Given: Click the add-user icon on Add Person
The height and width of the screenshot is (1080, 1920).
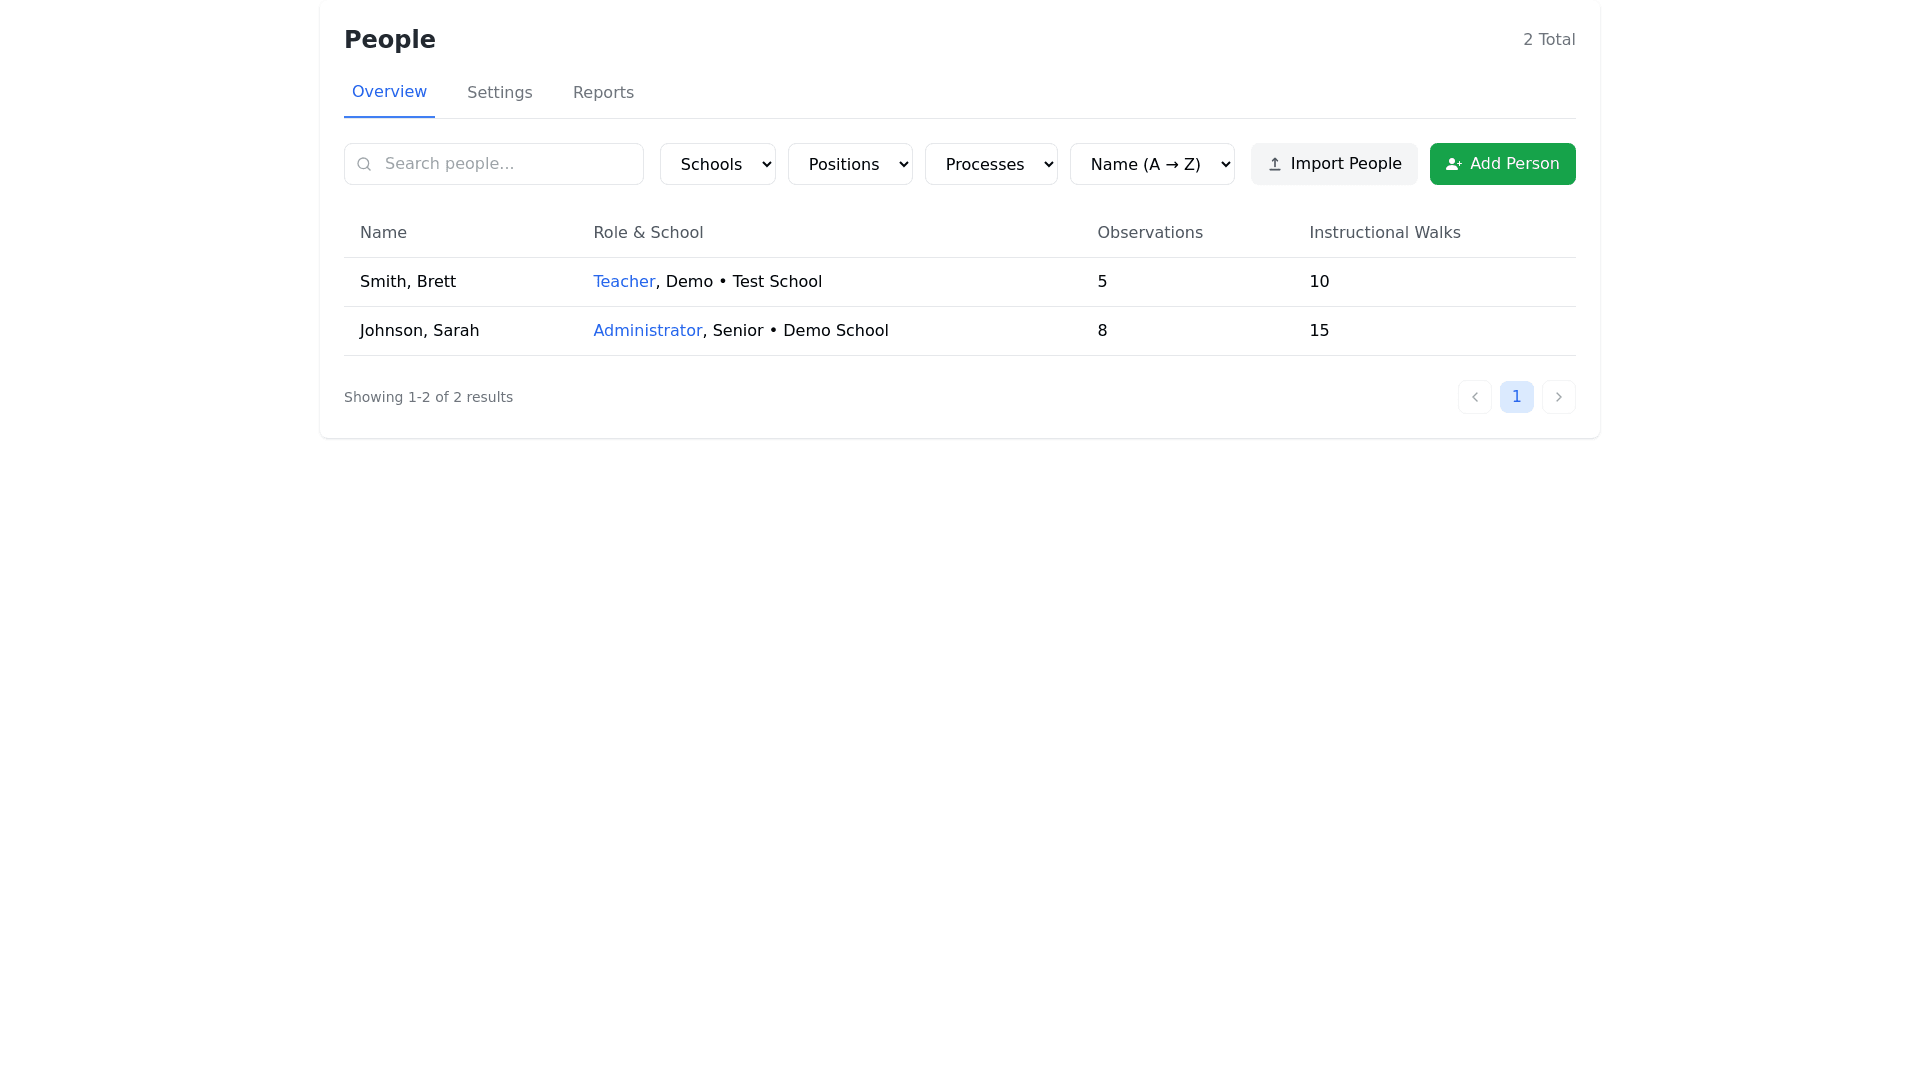Looking at the screenshot, I should tap(1453, 164).
